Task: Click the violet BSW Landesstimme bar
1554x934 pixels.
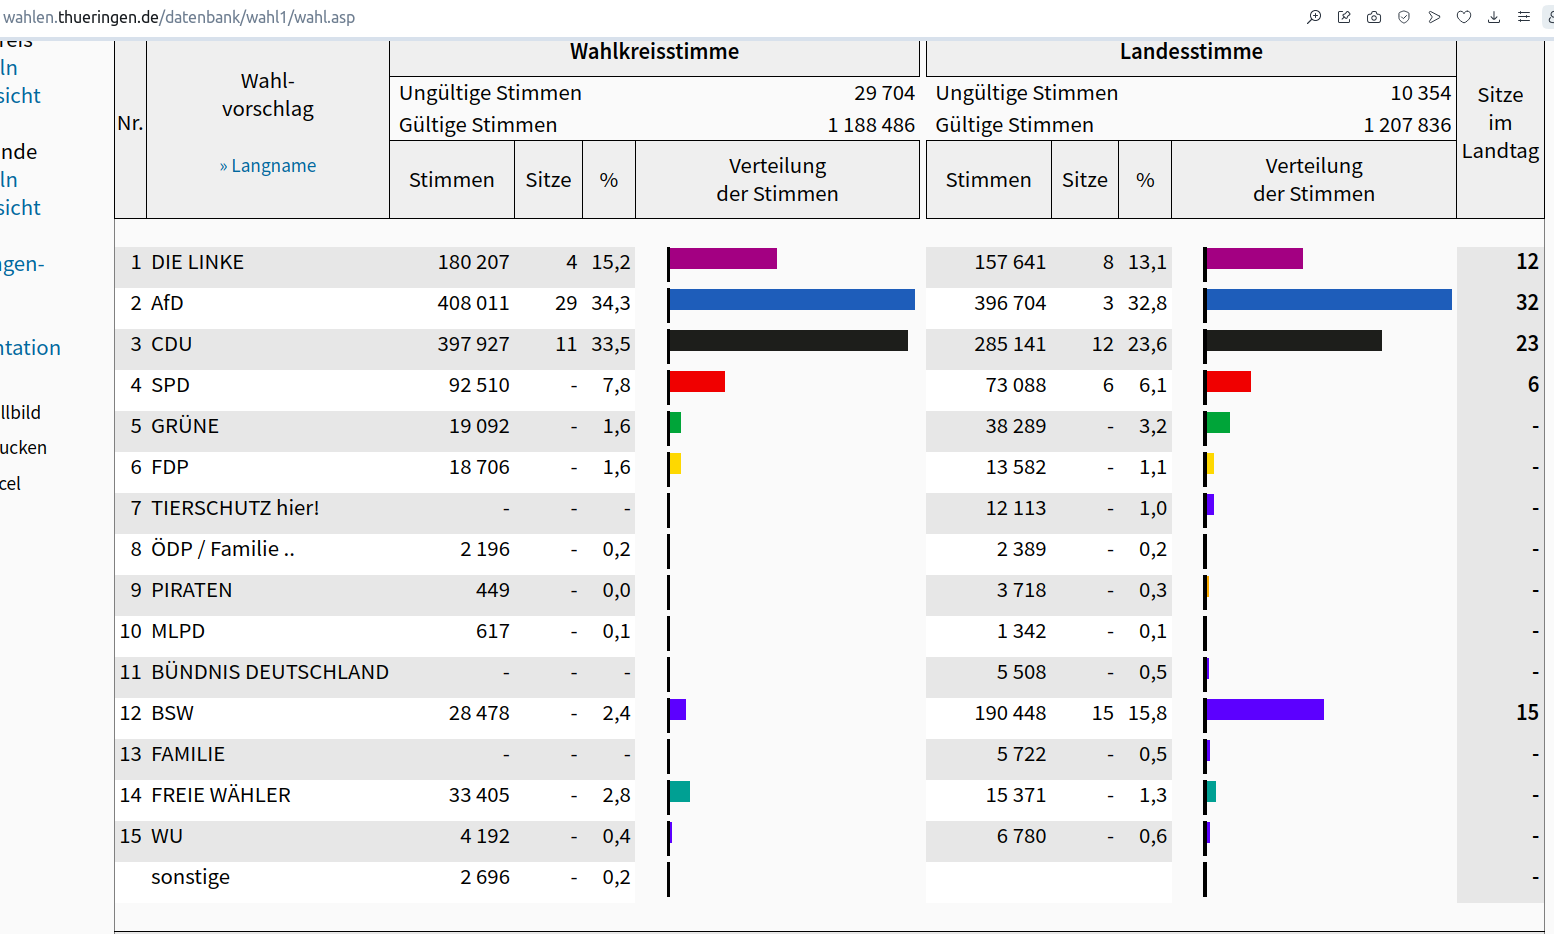Action: [x=1265, y=709]
